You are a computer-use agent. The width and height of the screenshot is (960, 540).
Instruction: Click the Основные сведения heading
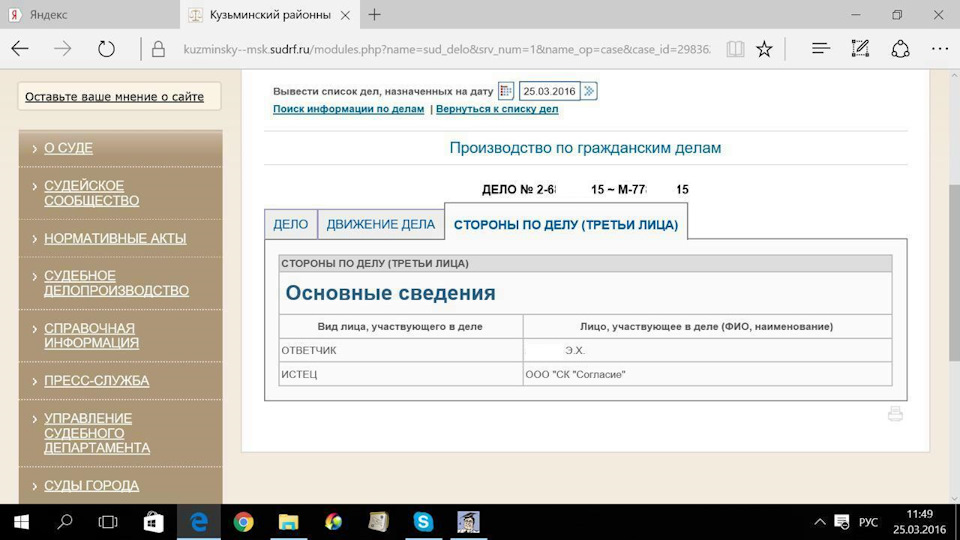tap(391, 293)
